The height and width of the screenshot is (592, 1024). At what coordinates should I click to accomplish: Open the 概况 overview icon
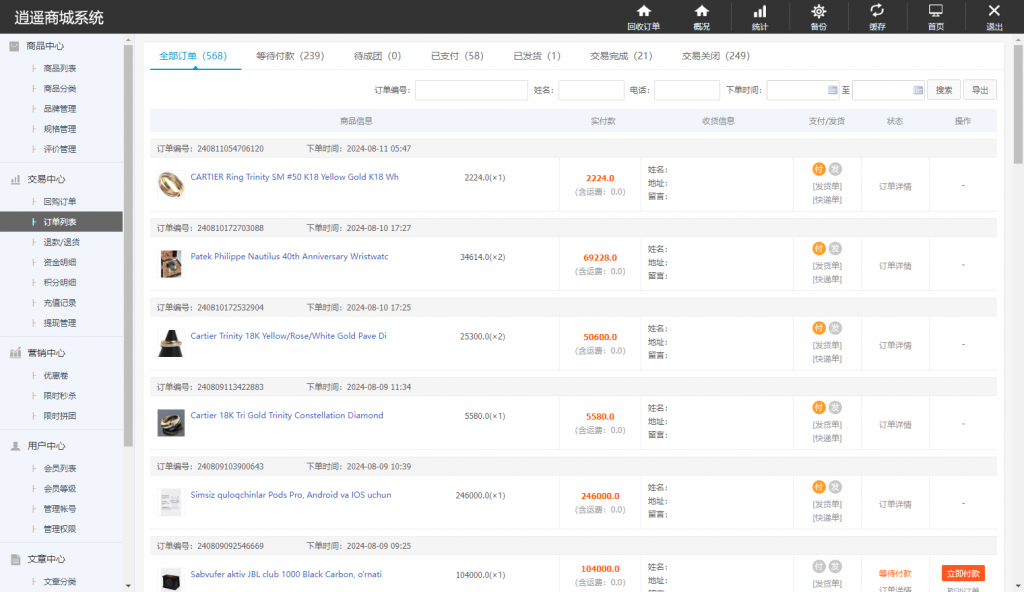click(701, 18)
